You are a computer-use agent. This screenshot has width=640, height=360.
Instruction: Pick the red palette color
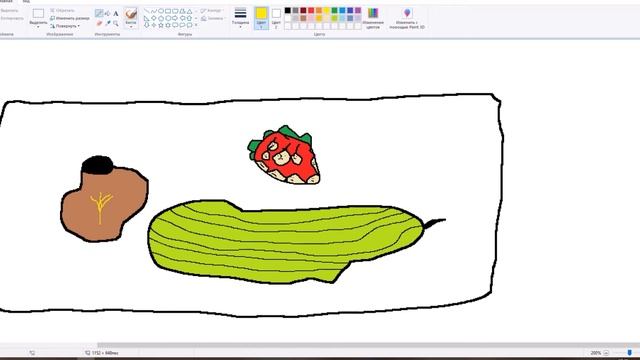pyautogui.click(x=311, y=10)
